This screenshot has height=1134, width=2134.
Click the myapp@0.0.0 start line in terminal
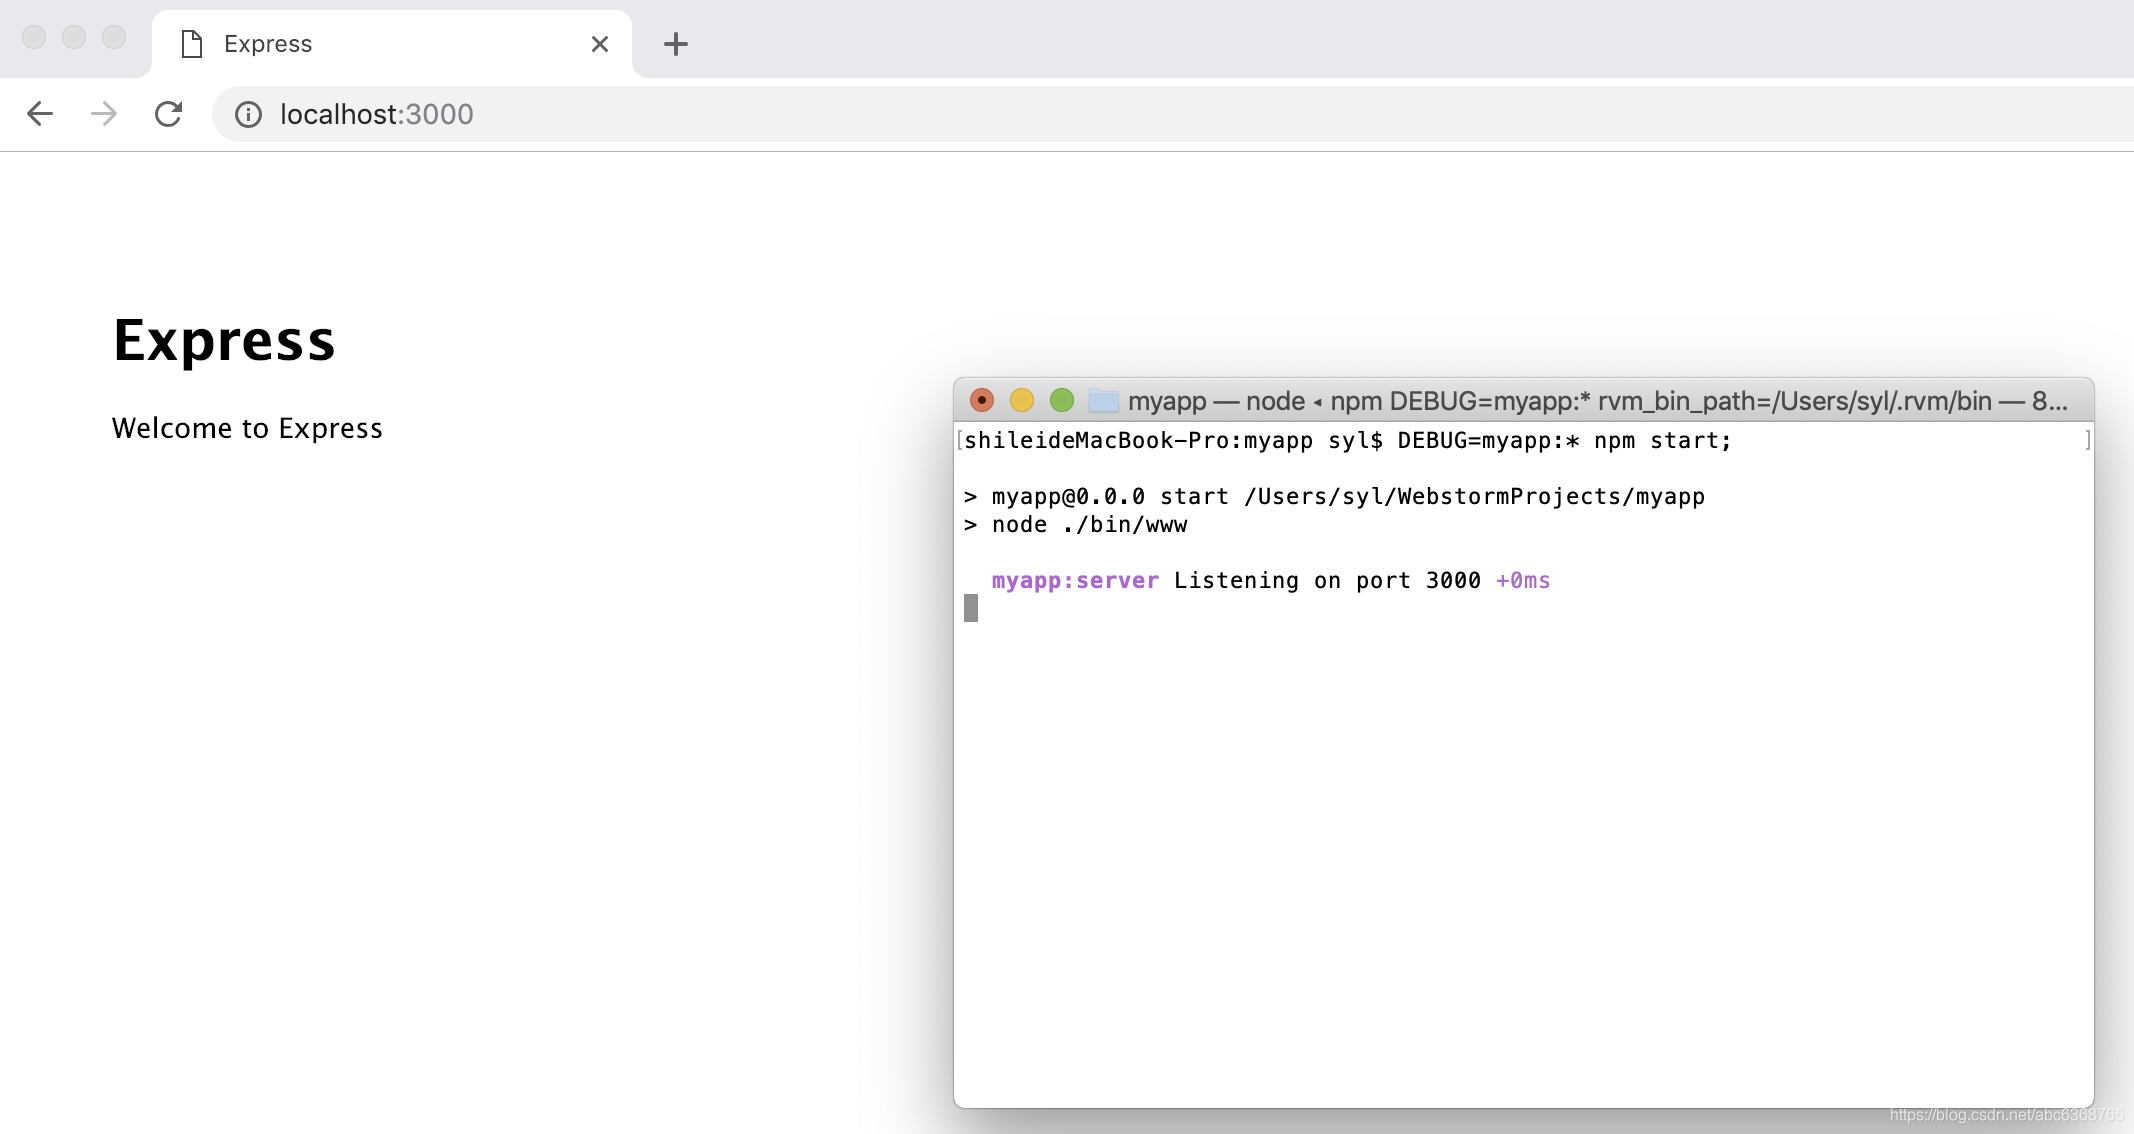1335,497
